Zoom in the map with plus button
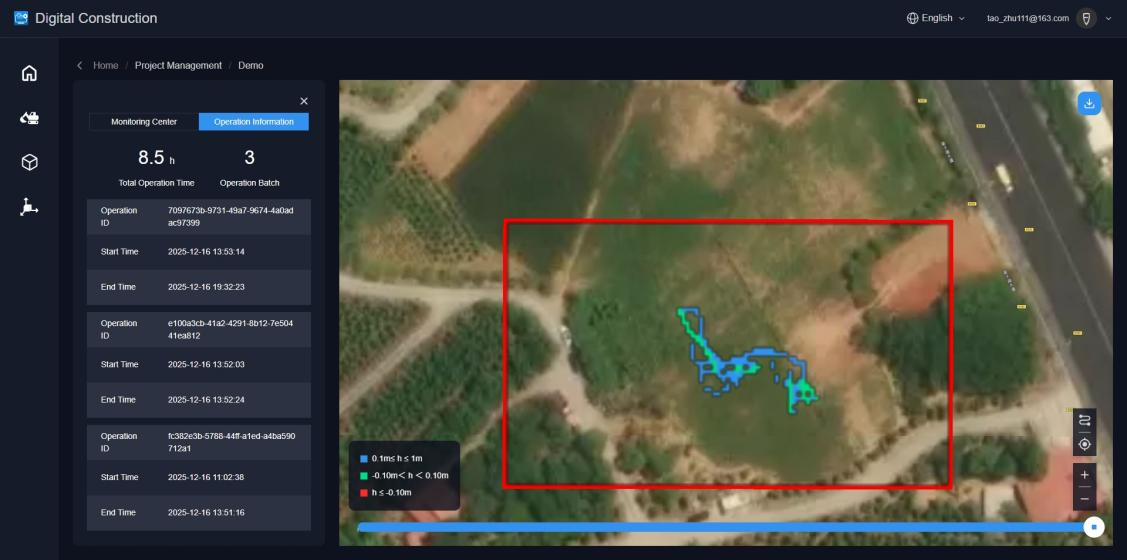Screen dimensions: 1127x560 coord(1085,473)
